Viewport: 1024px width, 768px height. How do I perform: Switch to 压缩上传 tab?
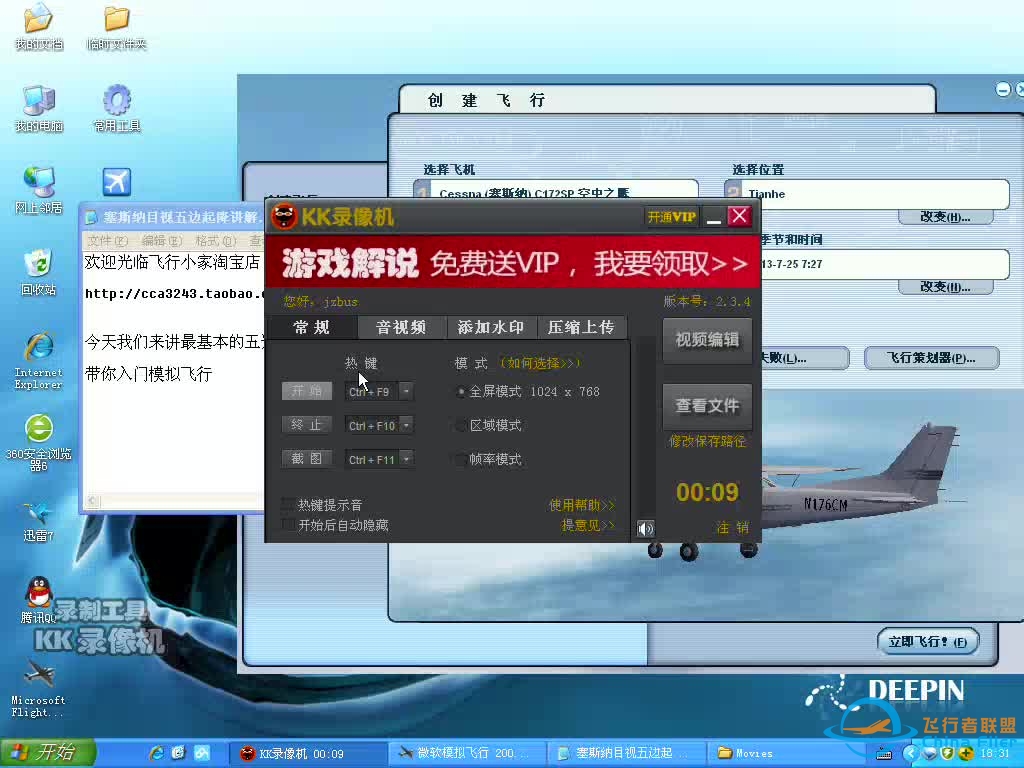(x=581, y=327)
